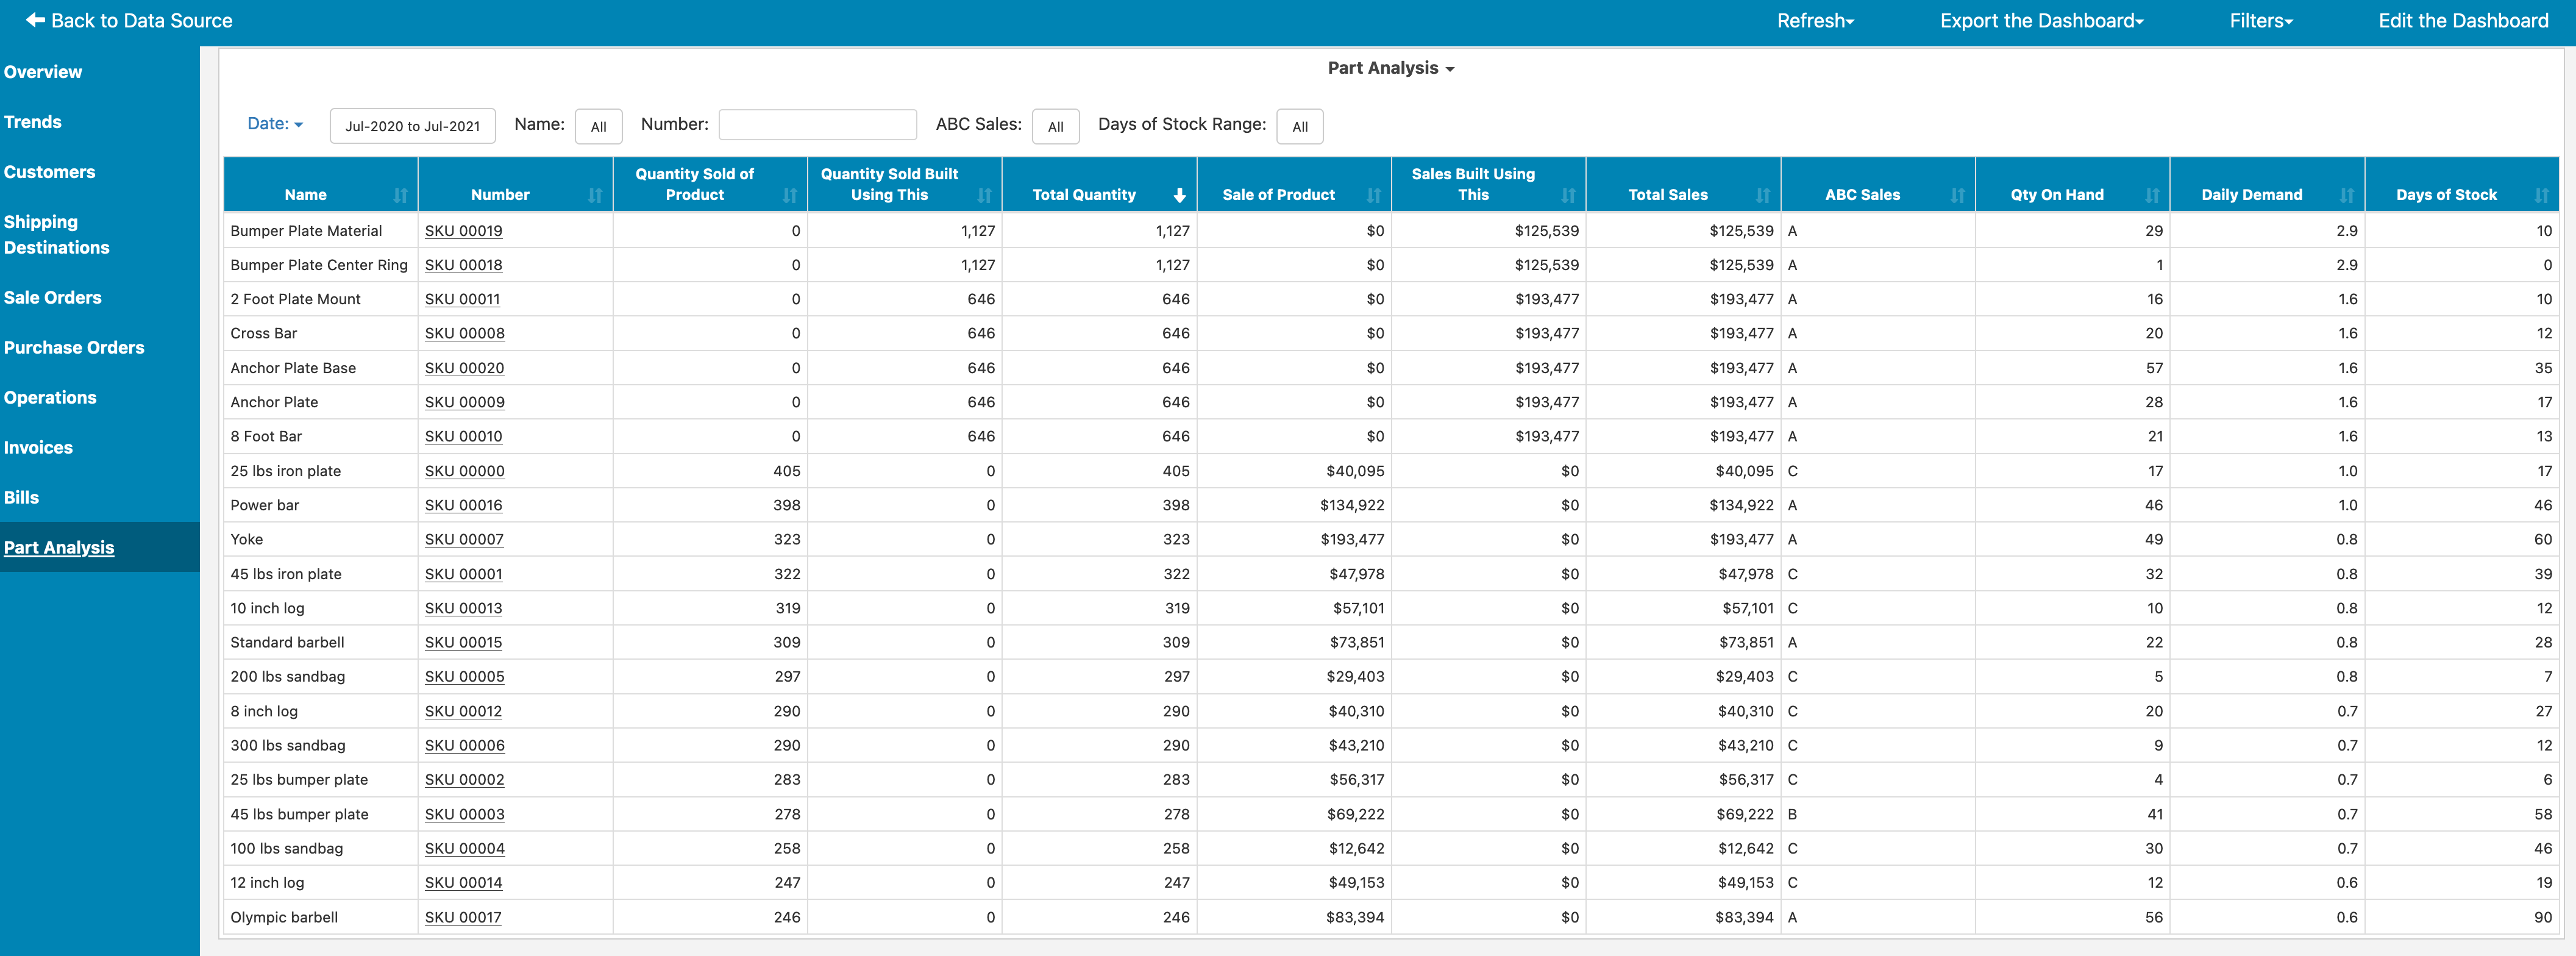Click ABC Sales B cell for 45 lbs bumper plate
The height and width of the screenshot is (956, 2576).
click(1877, 814)
